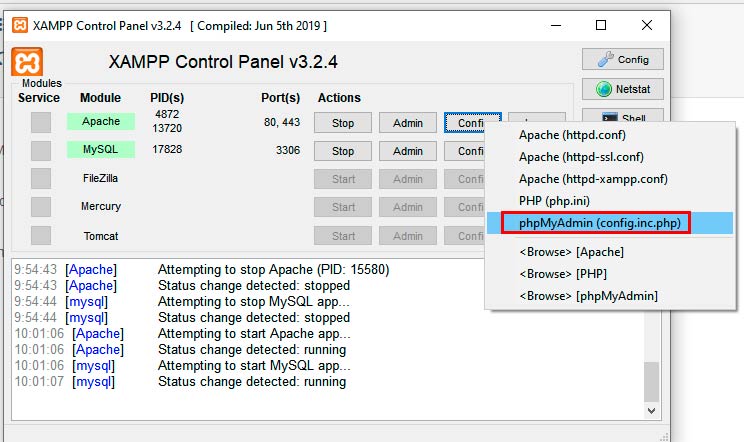Viewport: 744px width, 442px height.
Task: Close the XAMPP Control Panel window
Action: 646,25
